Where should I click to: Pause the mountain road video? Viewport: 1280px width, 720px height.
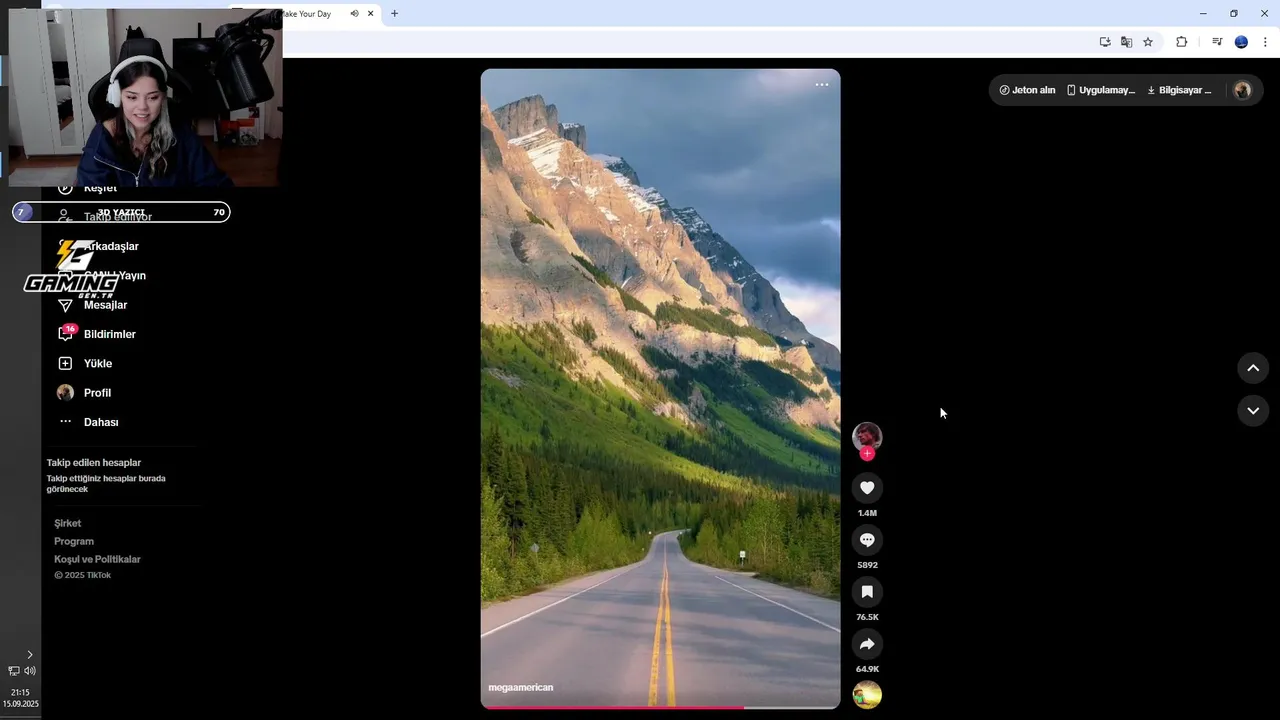coord(660,388)
